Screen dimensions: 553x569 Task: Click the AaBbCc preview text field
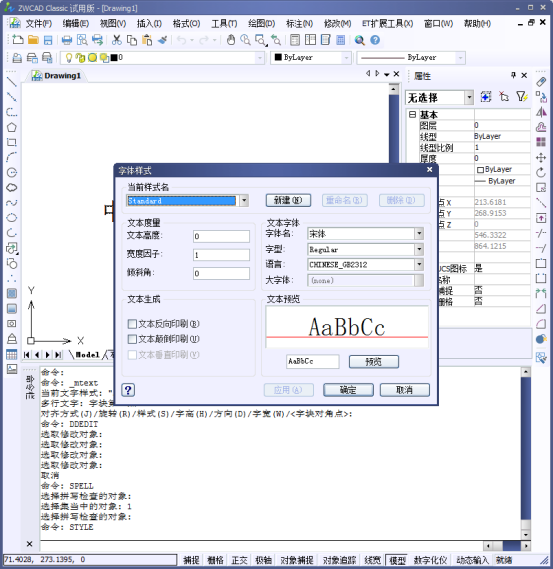pos(312,361)
